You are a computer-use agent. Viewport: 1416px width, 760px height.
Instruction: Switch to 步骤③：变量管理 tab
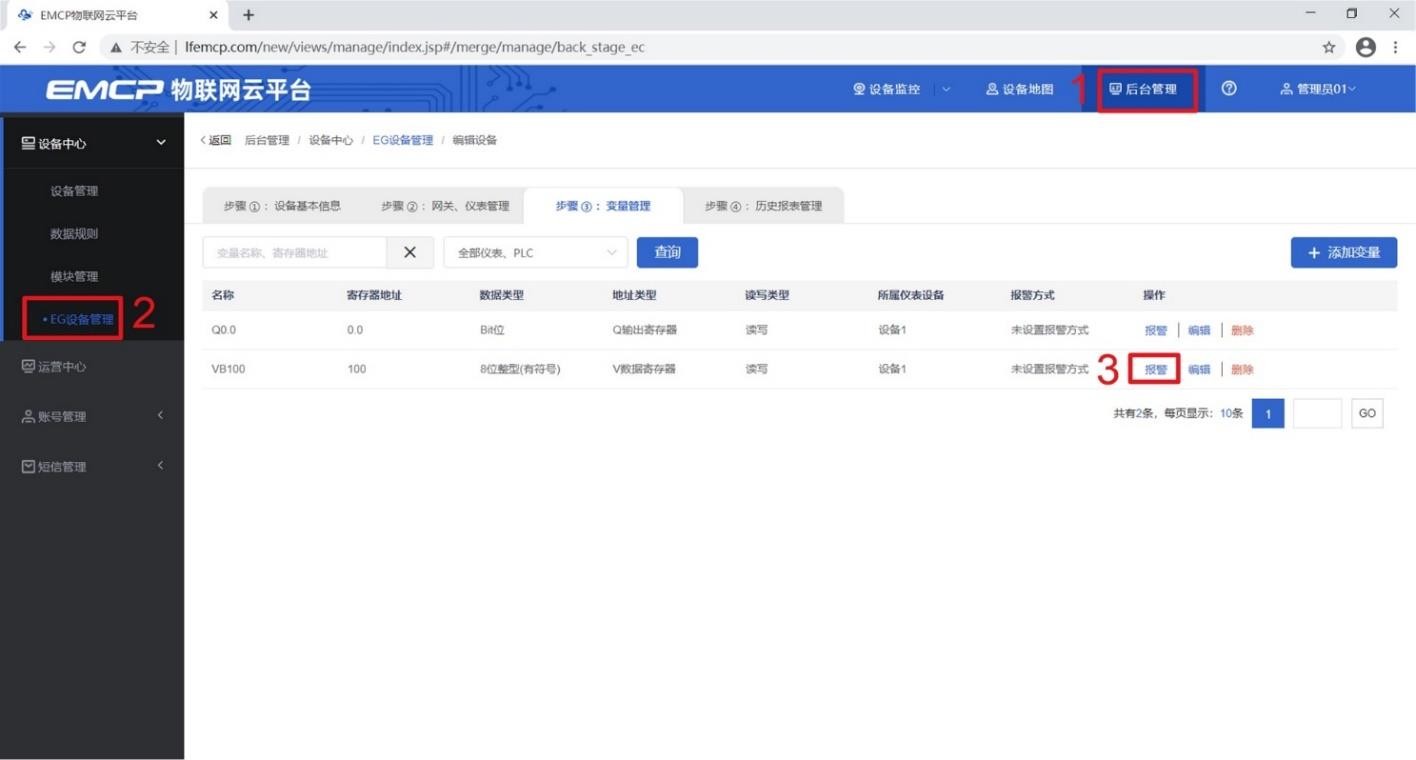[x=603, y=206]
